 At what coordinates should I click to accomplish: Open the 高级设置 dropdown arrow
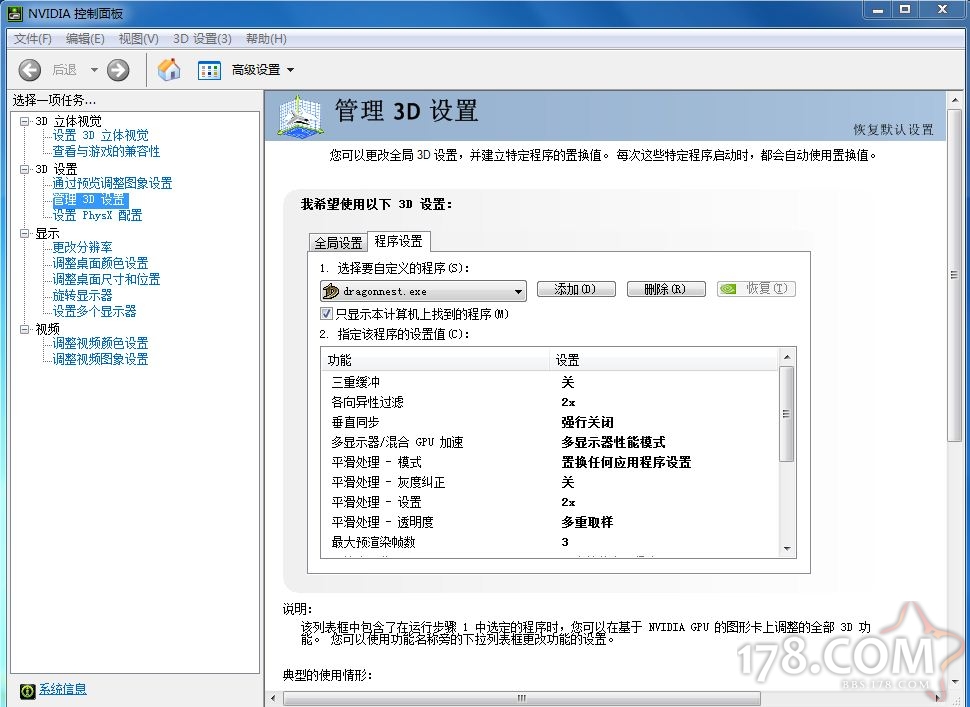[290, 70]
